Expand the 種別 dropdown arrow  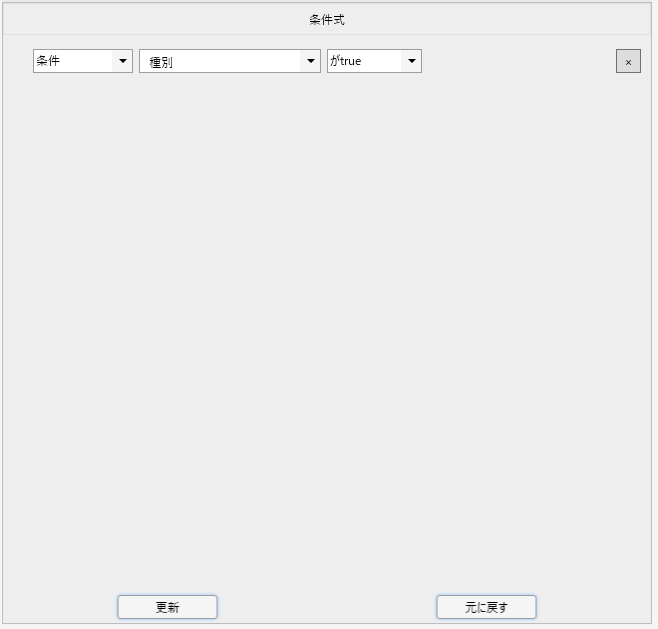(310, 61)
